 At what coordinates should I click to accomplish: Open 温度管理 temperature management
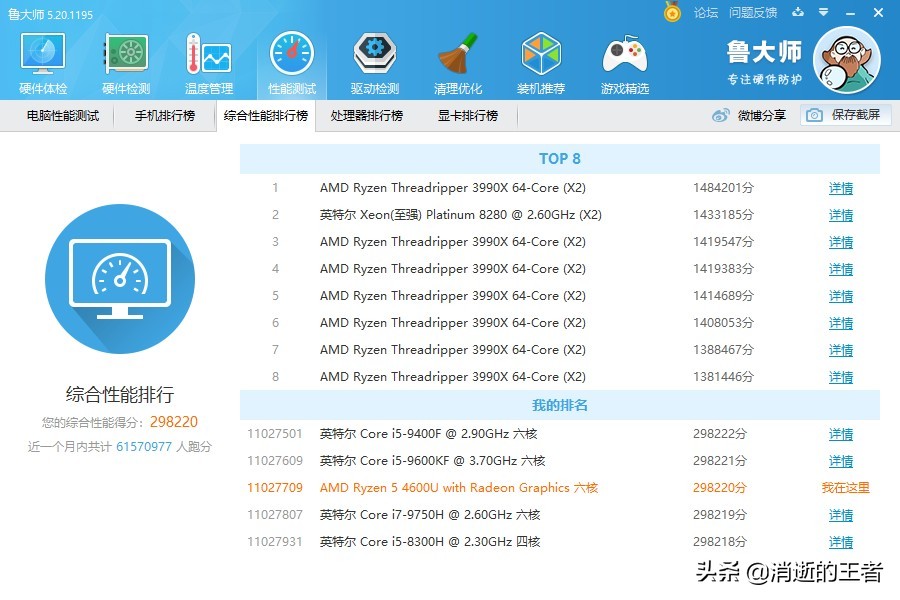[x=207, y=60]
